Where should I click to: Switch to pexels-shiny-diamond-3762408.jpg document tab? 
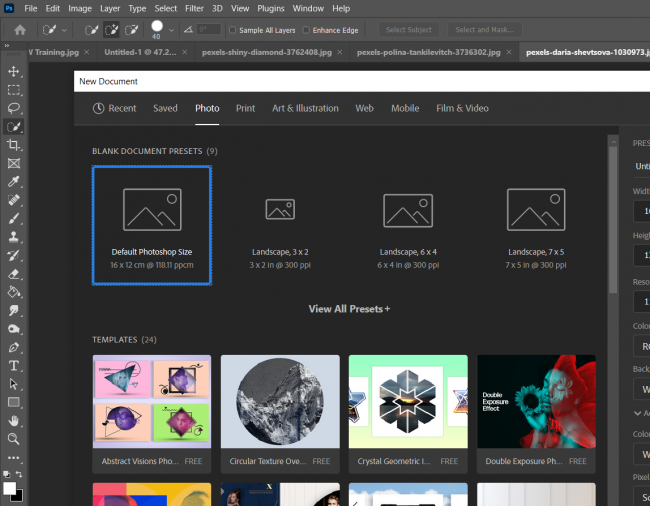pyautogui.click(x=267, y=52)
